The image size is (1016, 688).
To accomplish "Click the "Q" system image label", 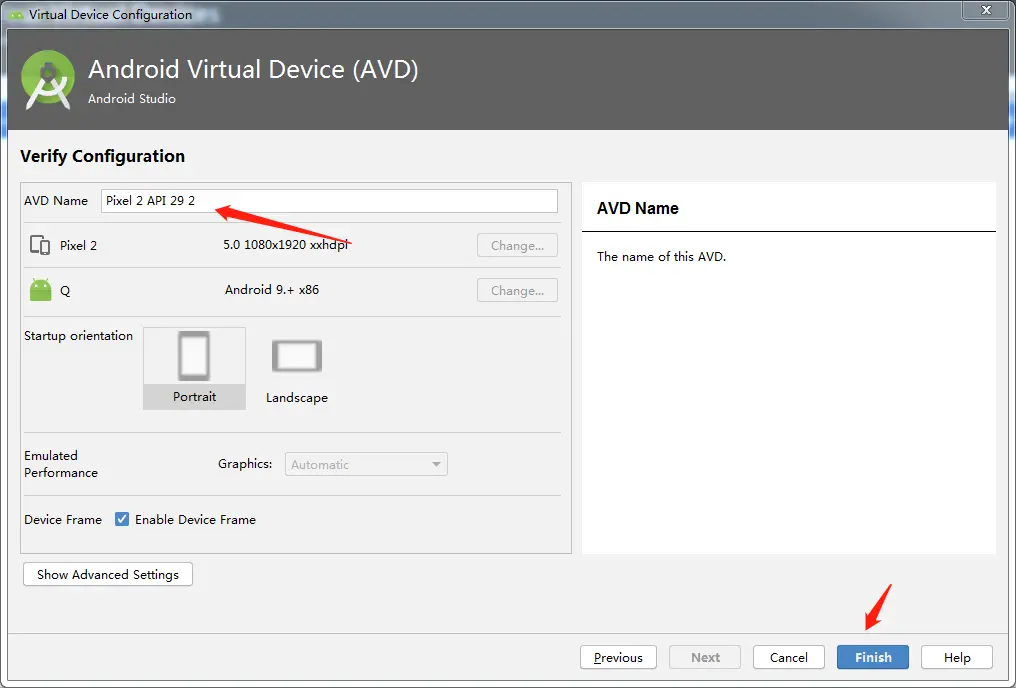I will 65,291.
